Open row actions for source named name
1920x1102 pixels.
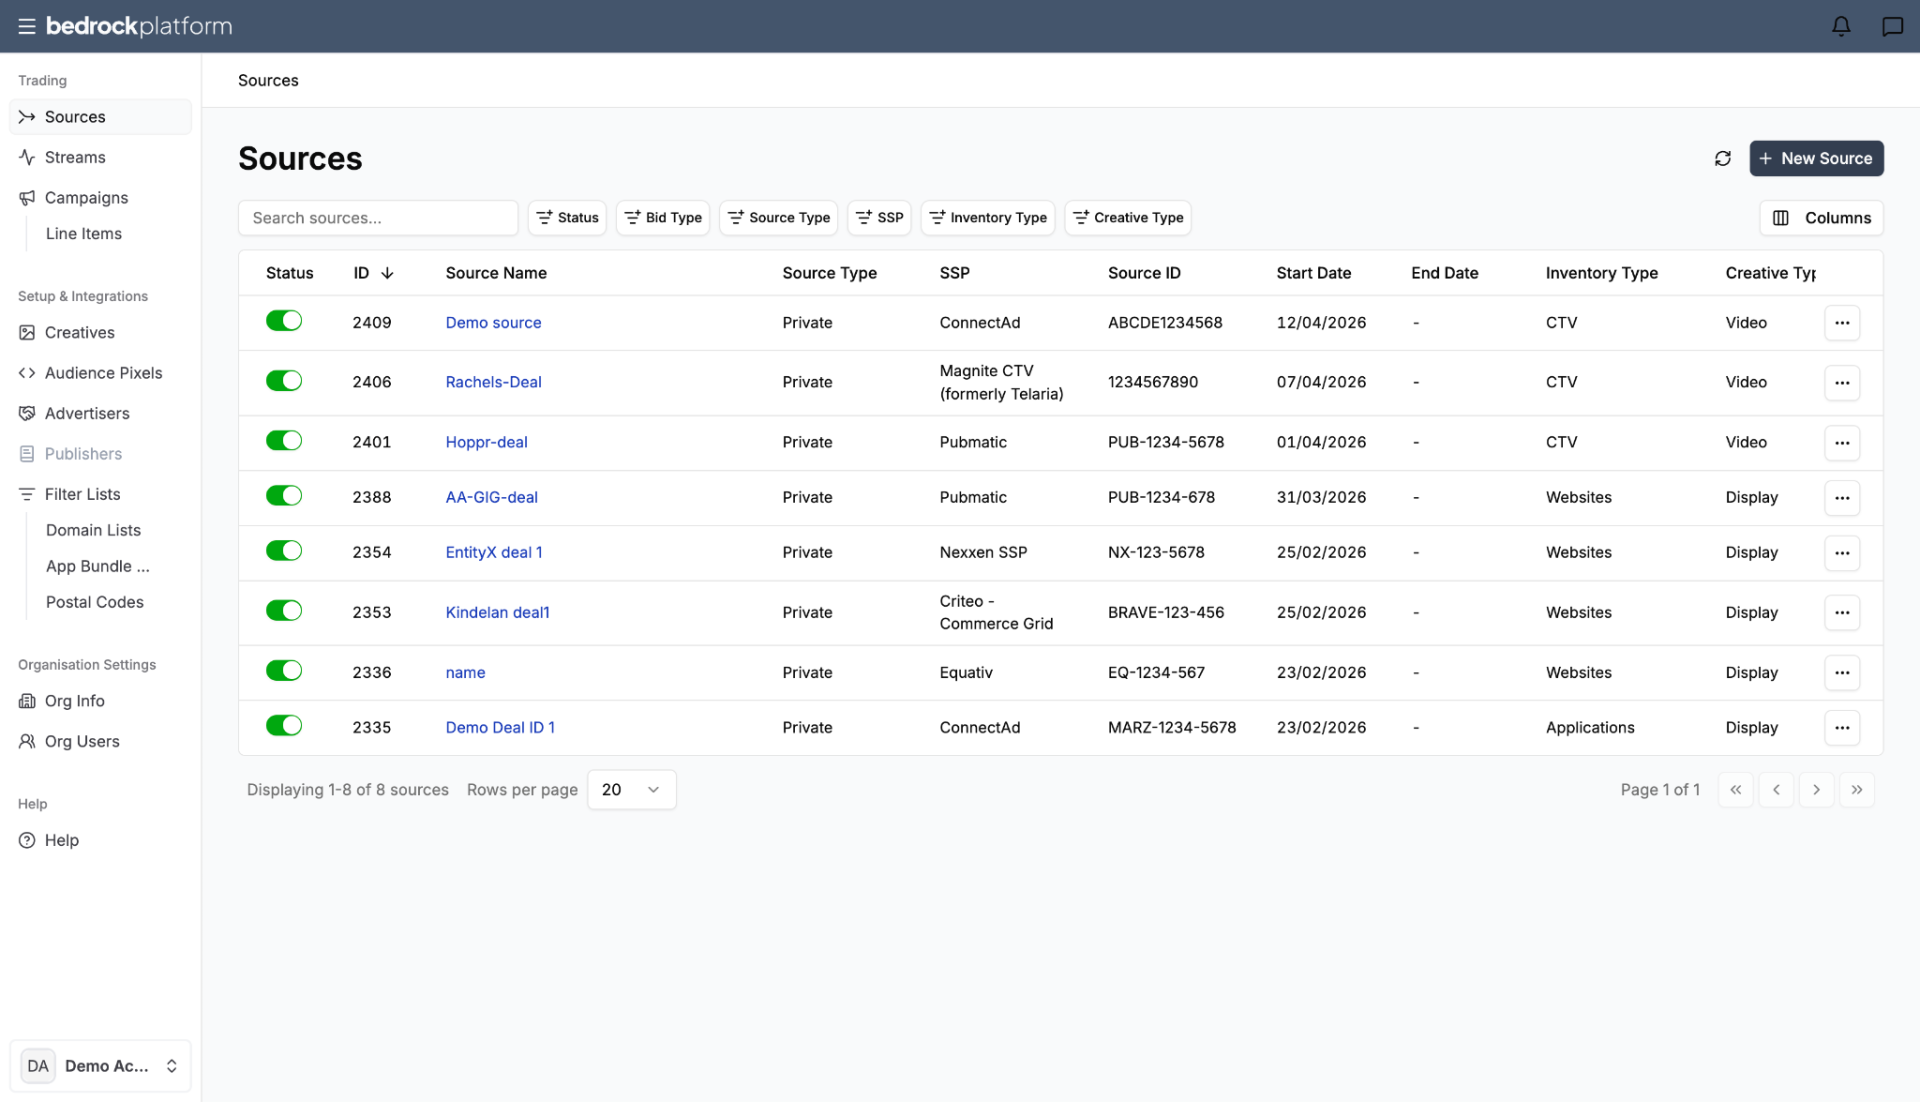point(1842,672)
